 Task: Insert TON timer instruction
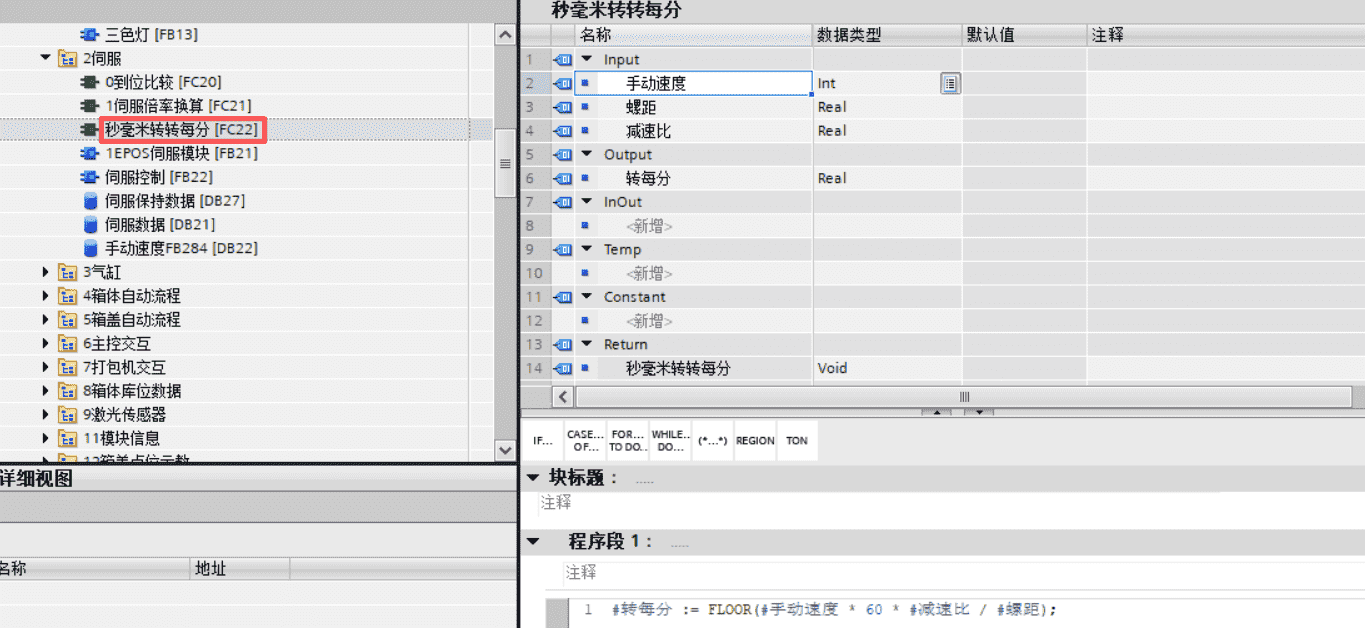click(x=797, y=441)
